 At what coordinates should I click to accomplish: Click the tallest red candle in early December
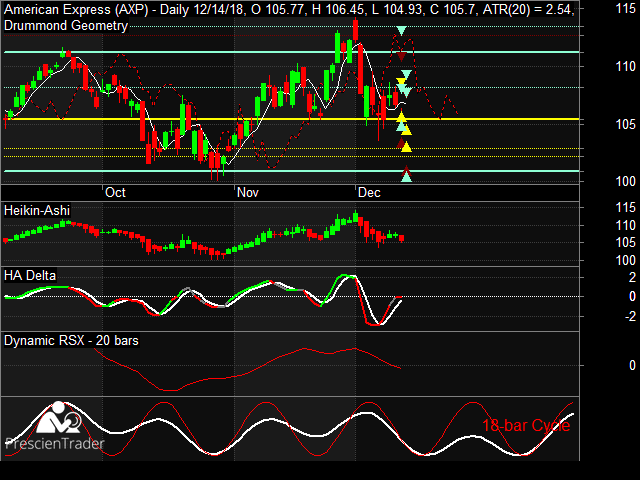[x=361, y=69]
